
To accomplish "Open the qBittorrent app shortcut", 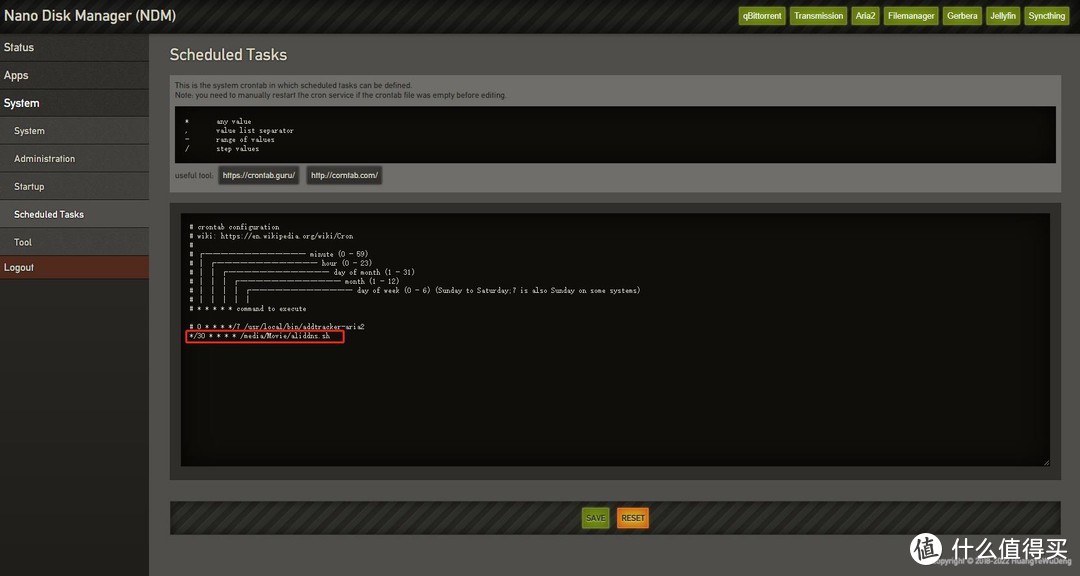I will pos(762,16).
